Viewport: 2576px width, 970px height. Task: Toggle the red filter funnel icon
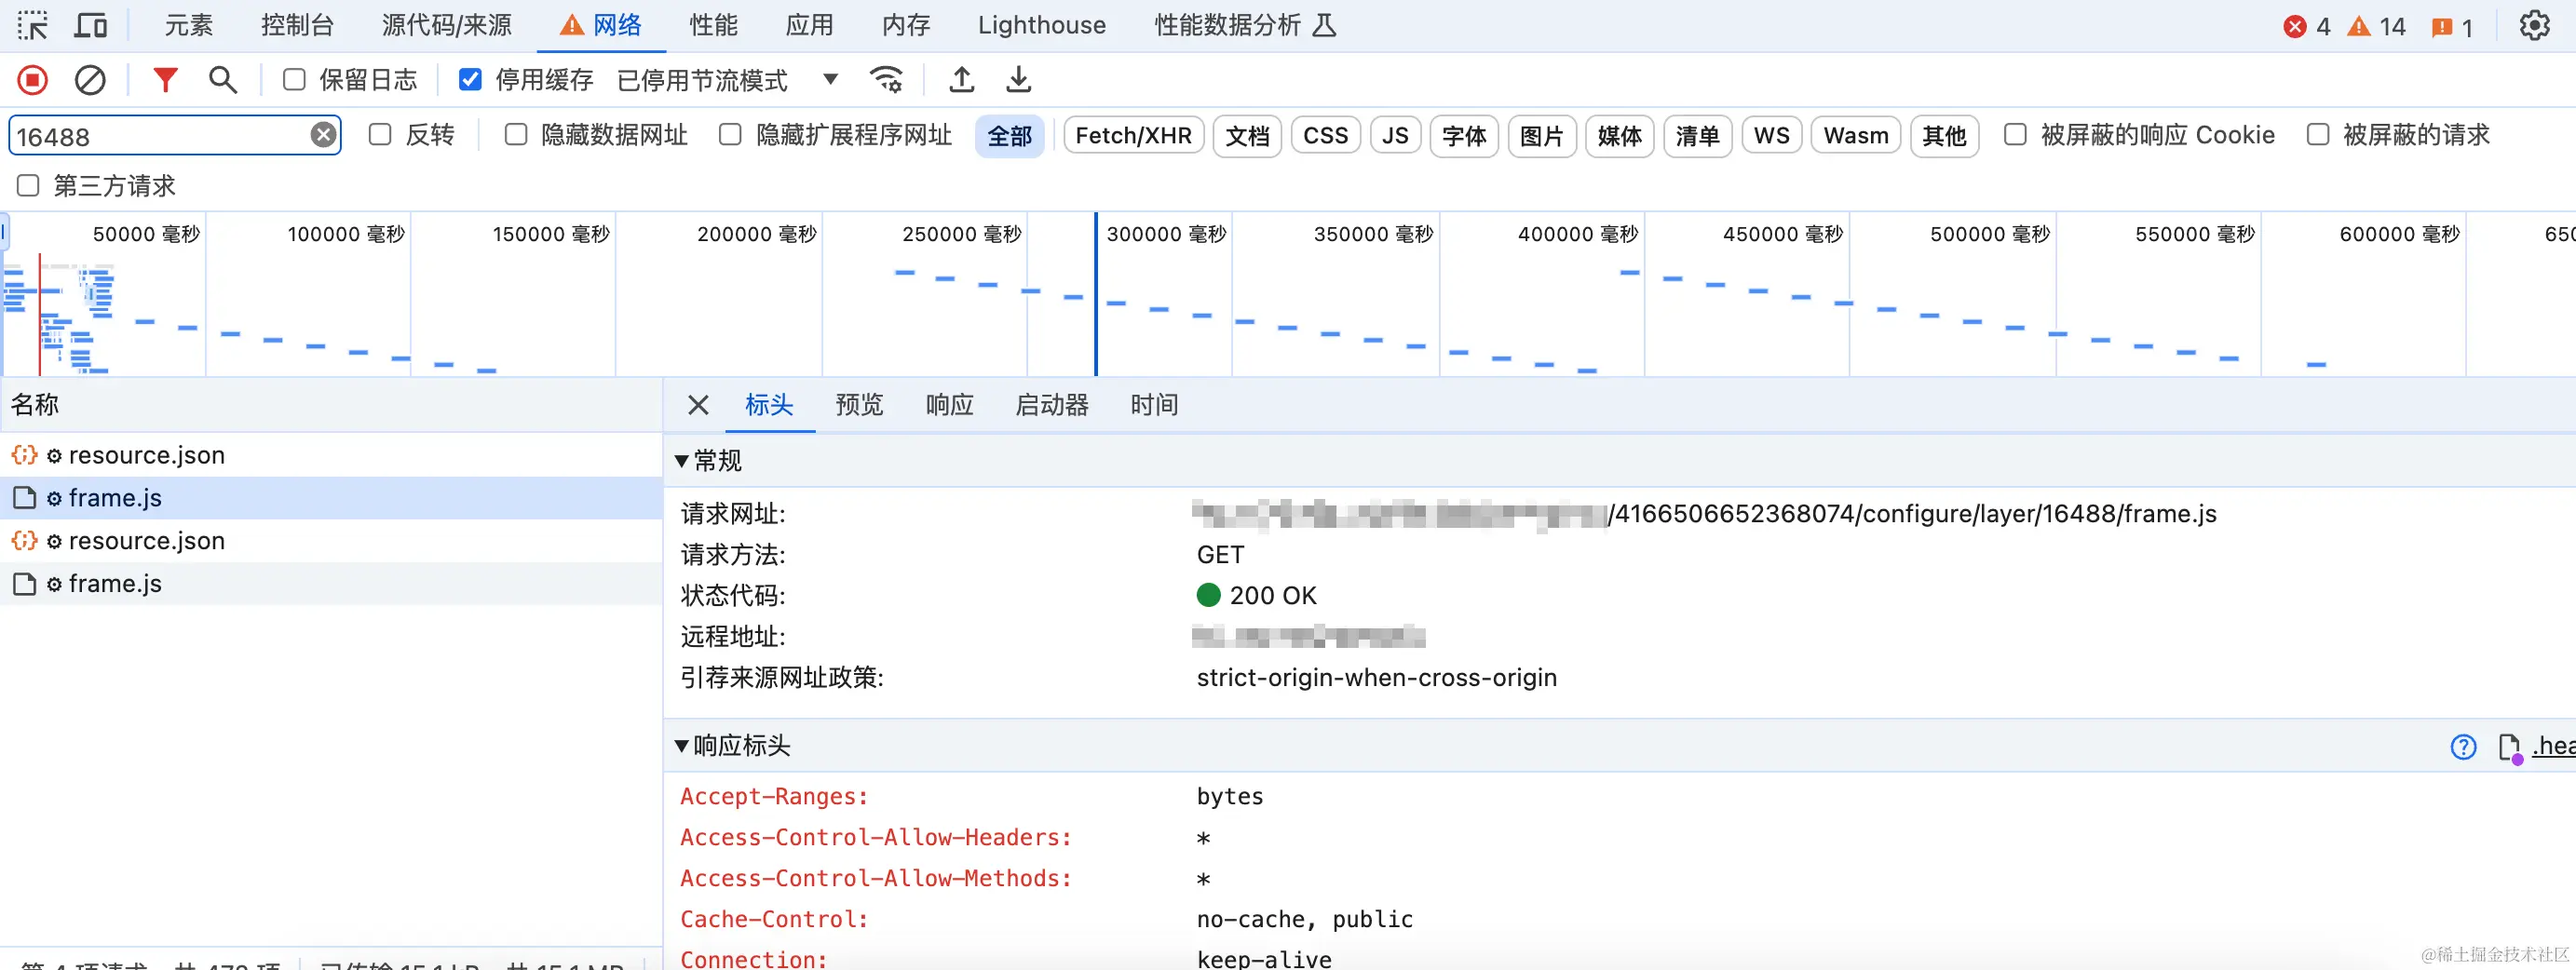click(x=165, y=80)
